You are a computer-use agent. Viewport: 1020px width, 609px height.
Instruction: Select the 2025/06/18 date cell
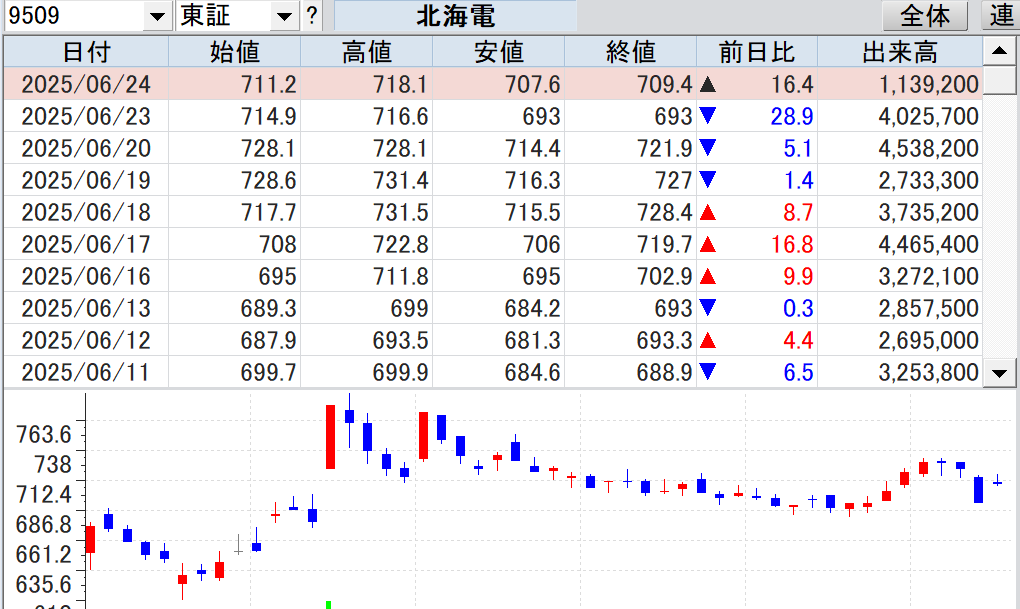[x=87, y=212]
